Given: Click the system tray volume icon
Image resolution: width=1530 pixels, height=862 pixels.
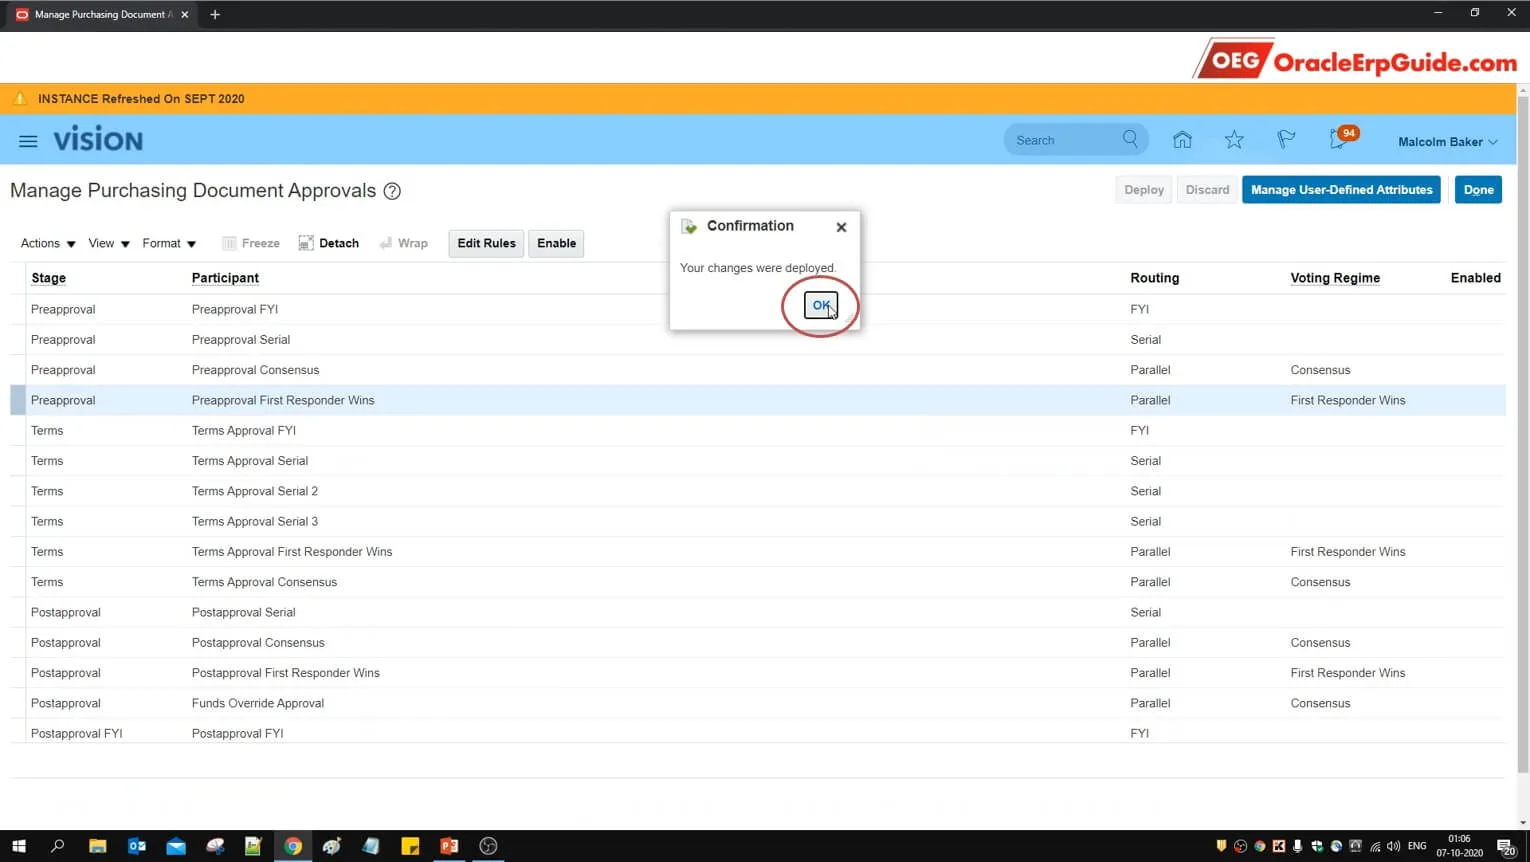Looking at the screenshot, I should tap(1394, 847).
